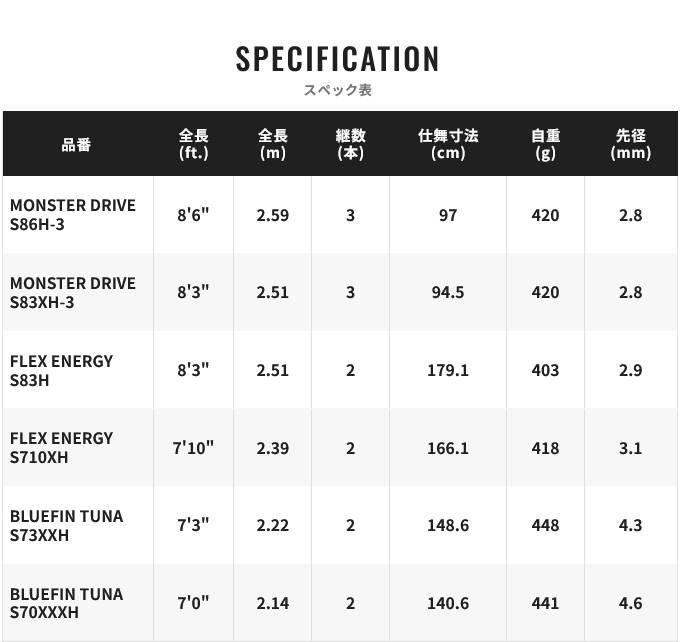Select the FLEX ENERGY S83H model cell

pyautogui.click(x=61, y=370)
